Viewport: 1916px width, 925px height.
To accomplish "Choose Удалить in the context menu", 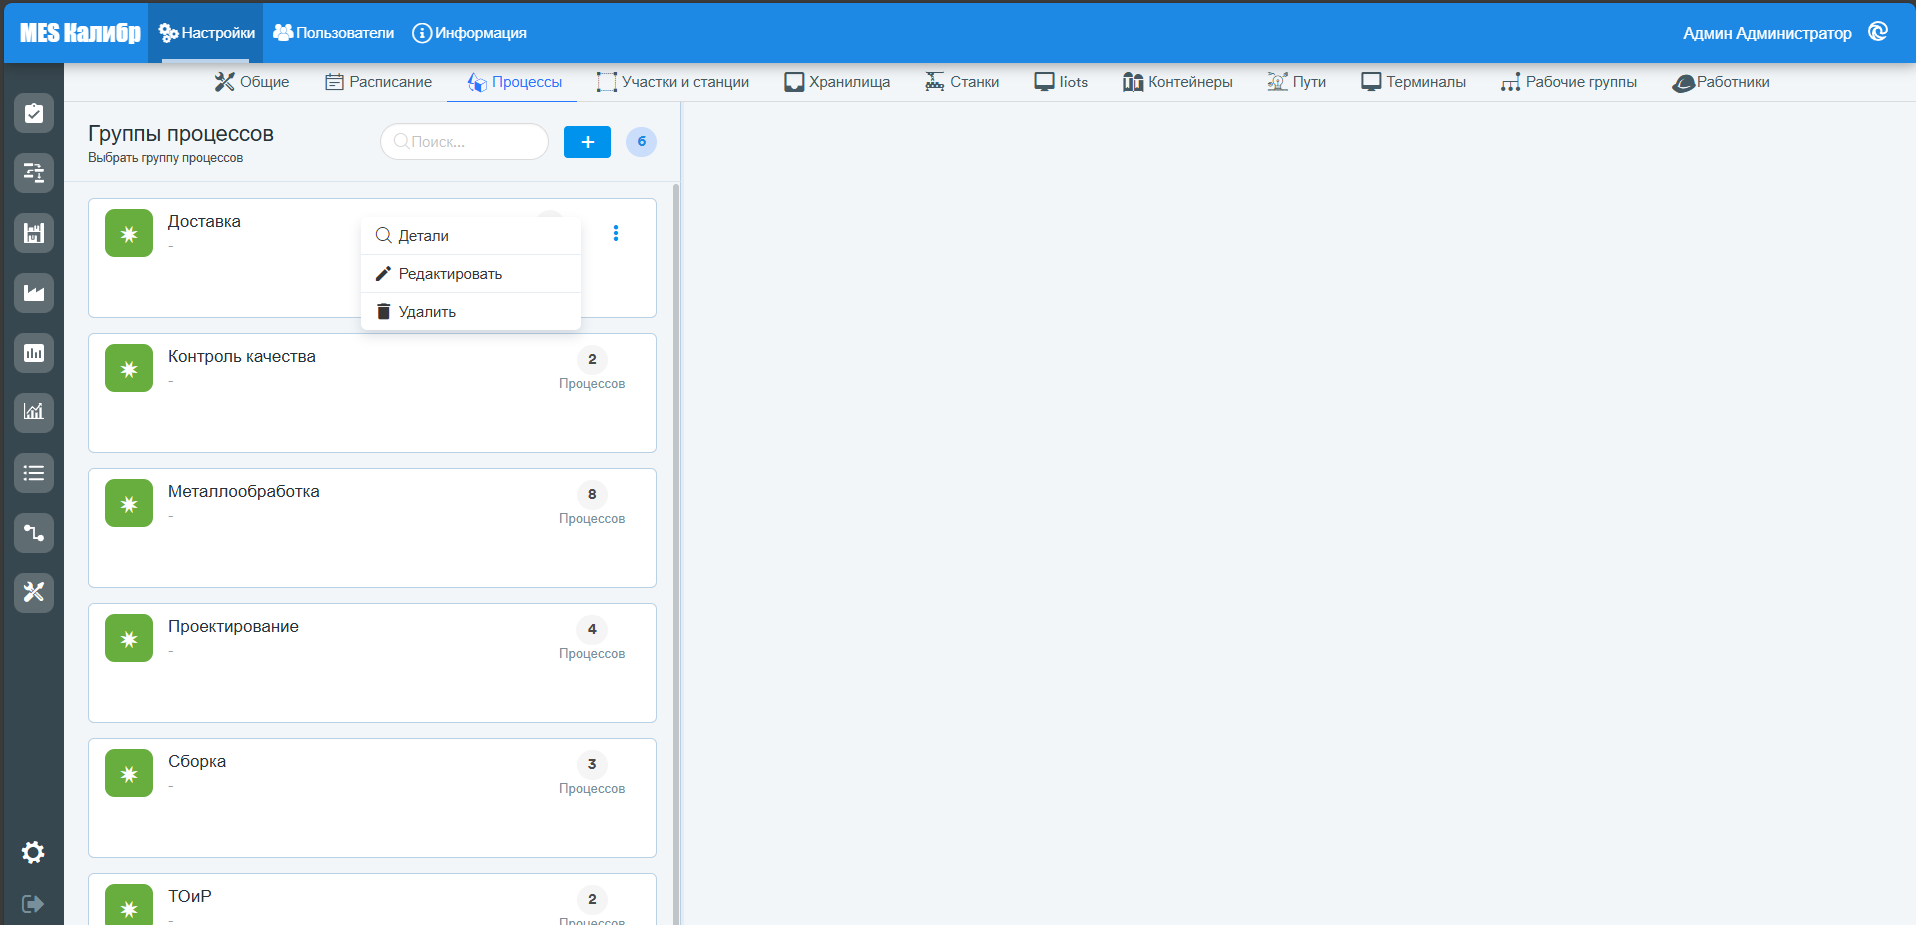I will pos(471,312).
